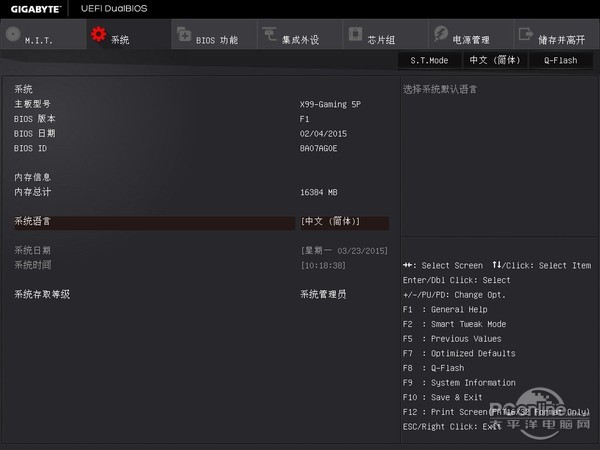
Task: Click the 电源管理 power icon
Action: (441, 34)
